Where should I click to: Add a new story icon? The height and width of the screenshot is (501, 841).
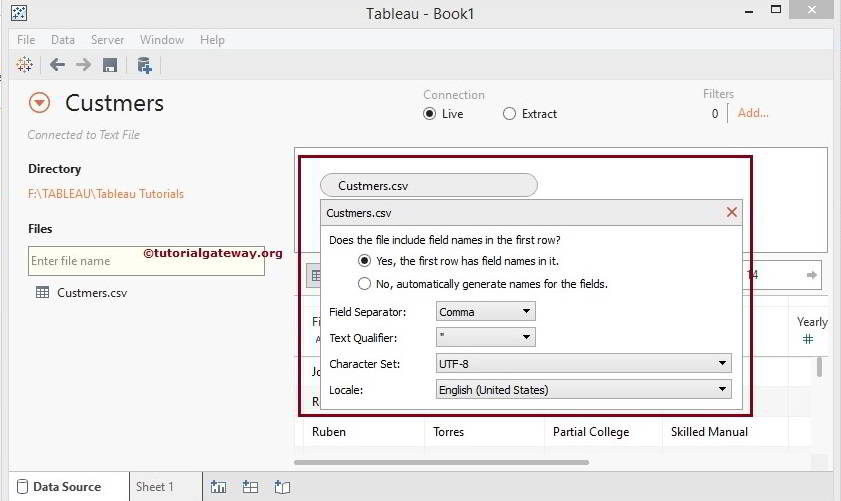pos(282,487)
